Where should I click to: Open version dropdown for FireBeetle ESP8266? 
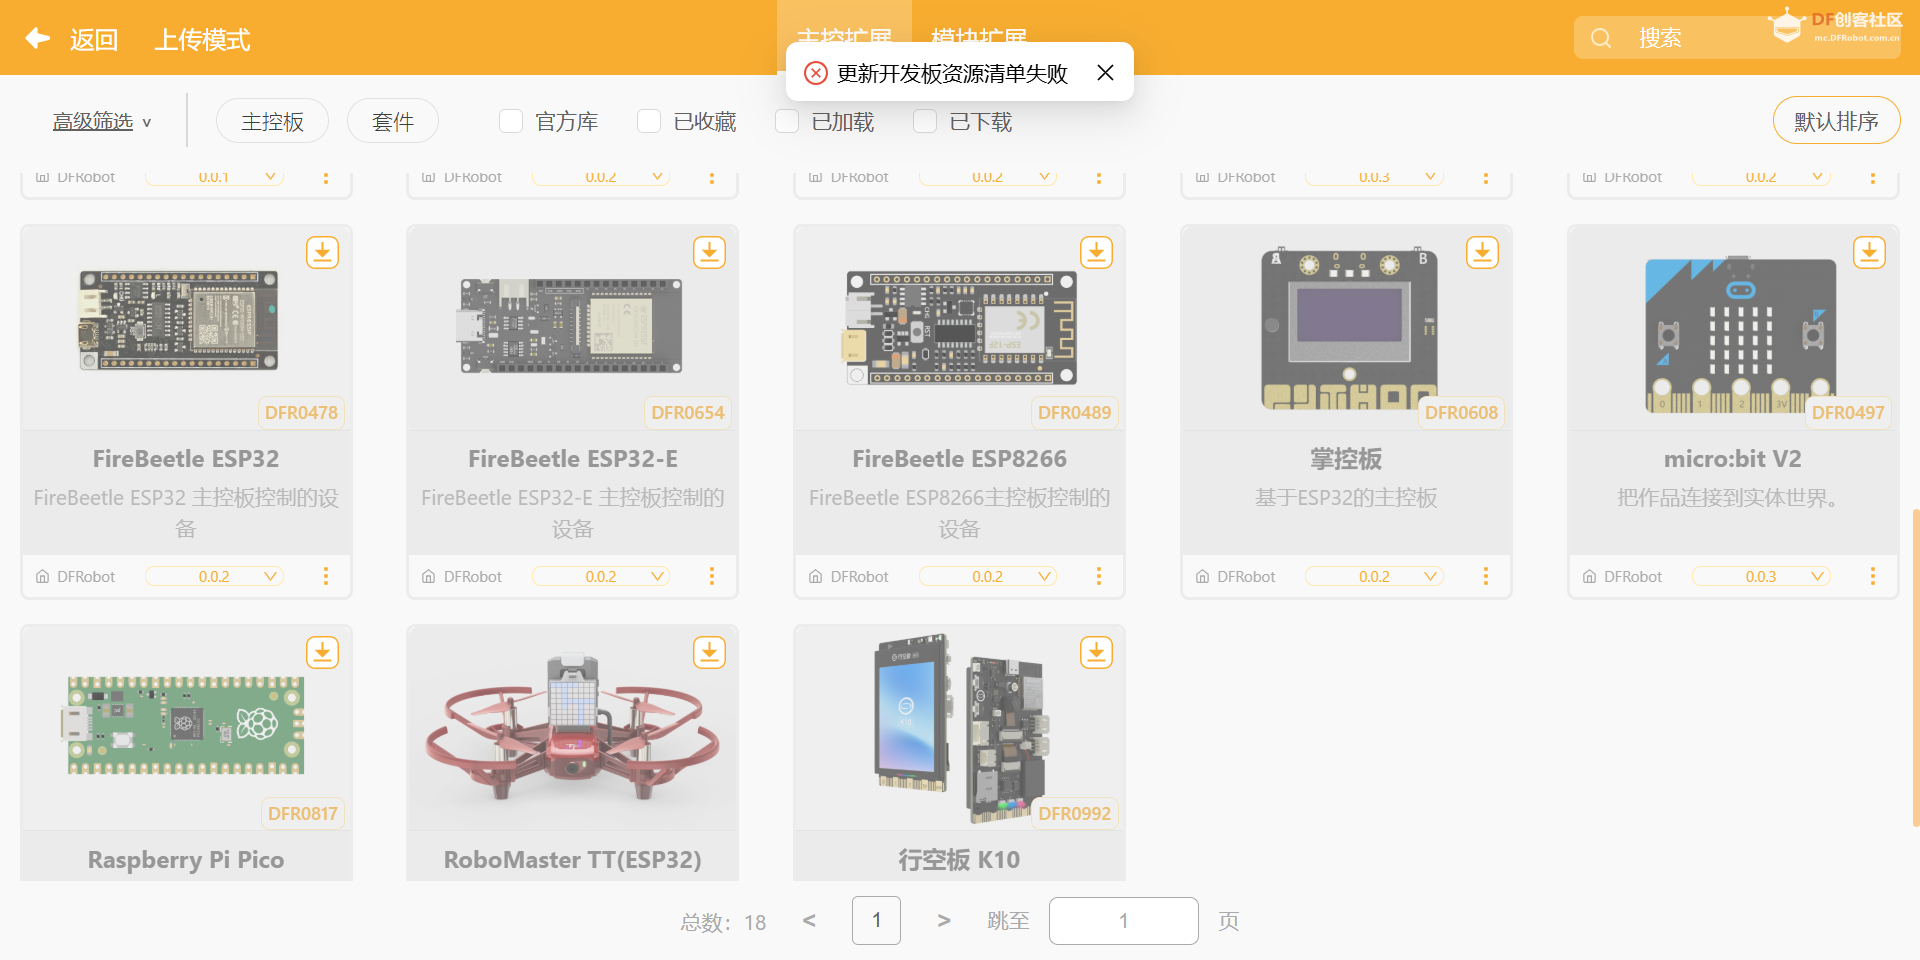pos(988,576)
